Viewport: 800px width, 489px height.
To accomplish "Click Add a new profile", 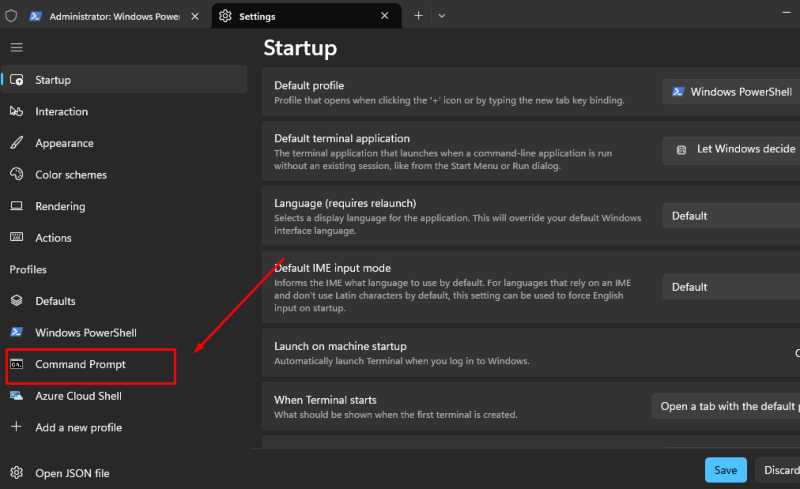I will [x=124, y=428].
